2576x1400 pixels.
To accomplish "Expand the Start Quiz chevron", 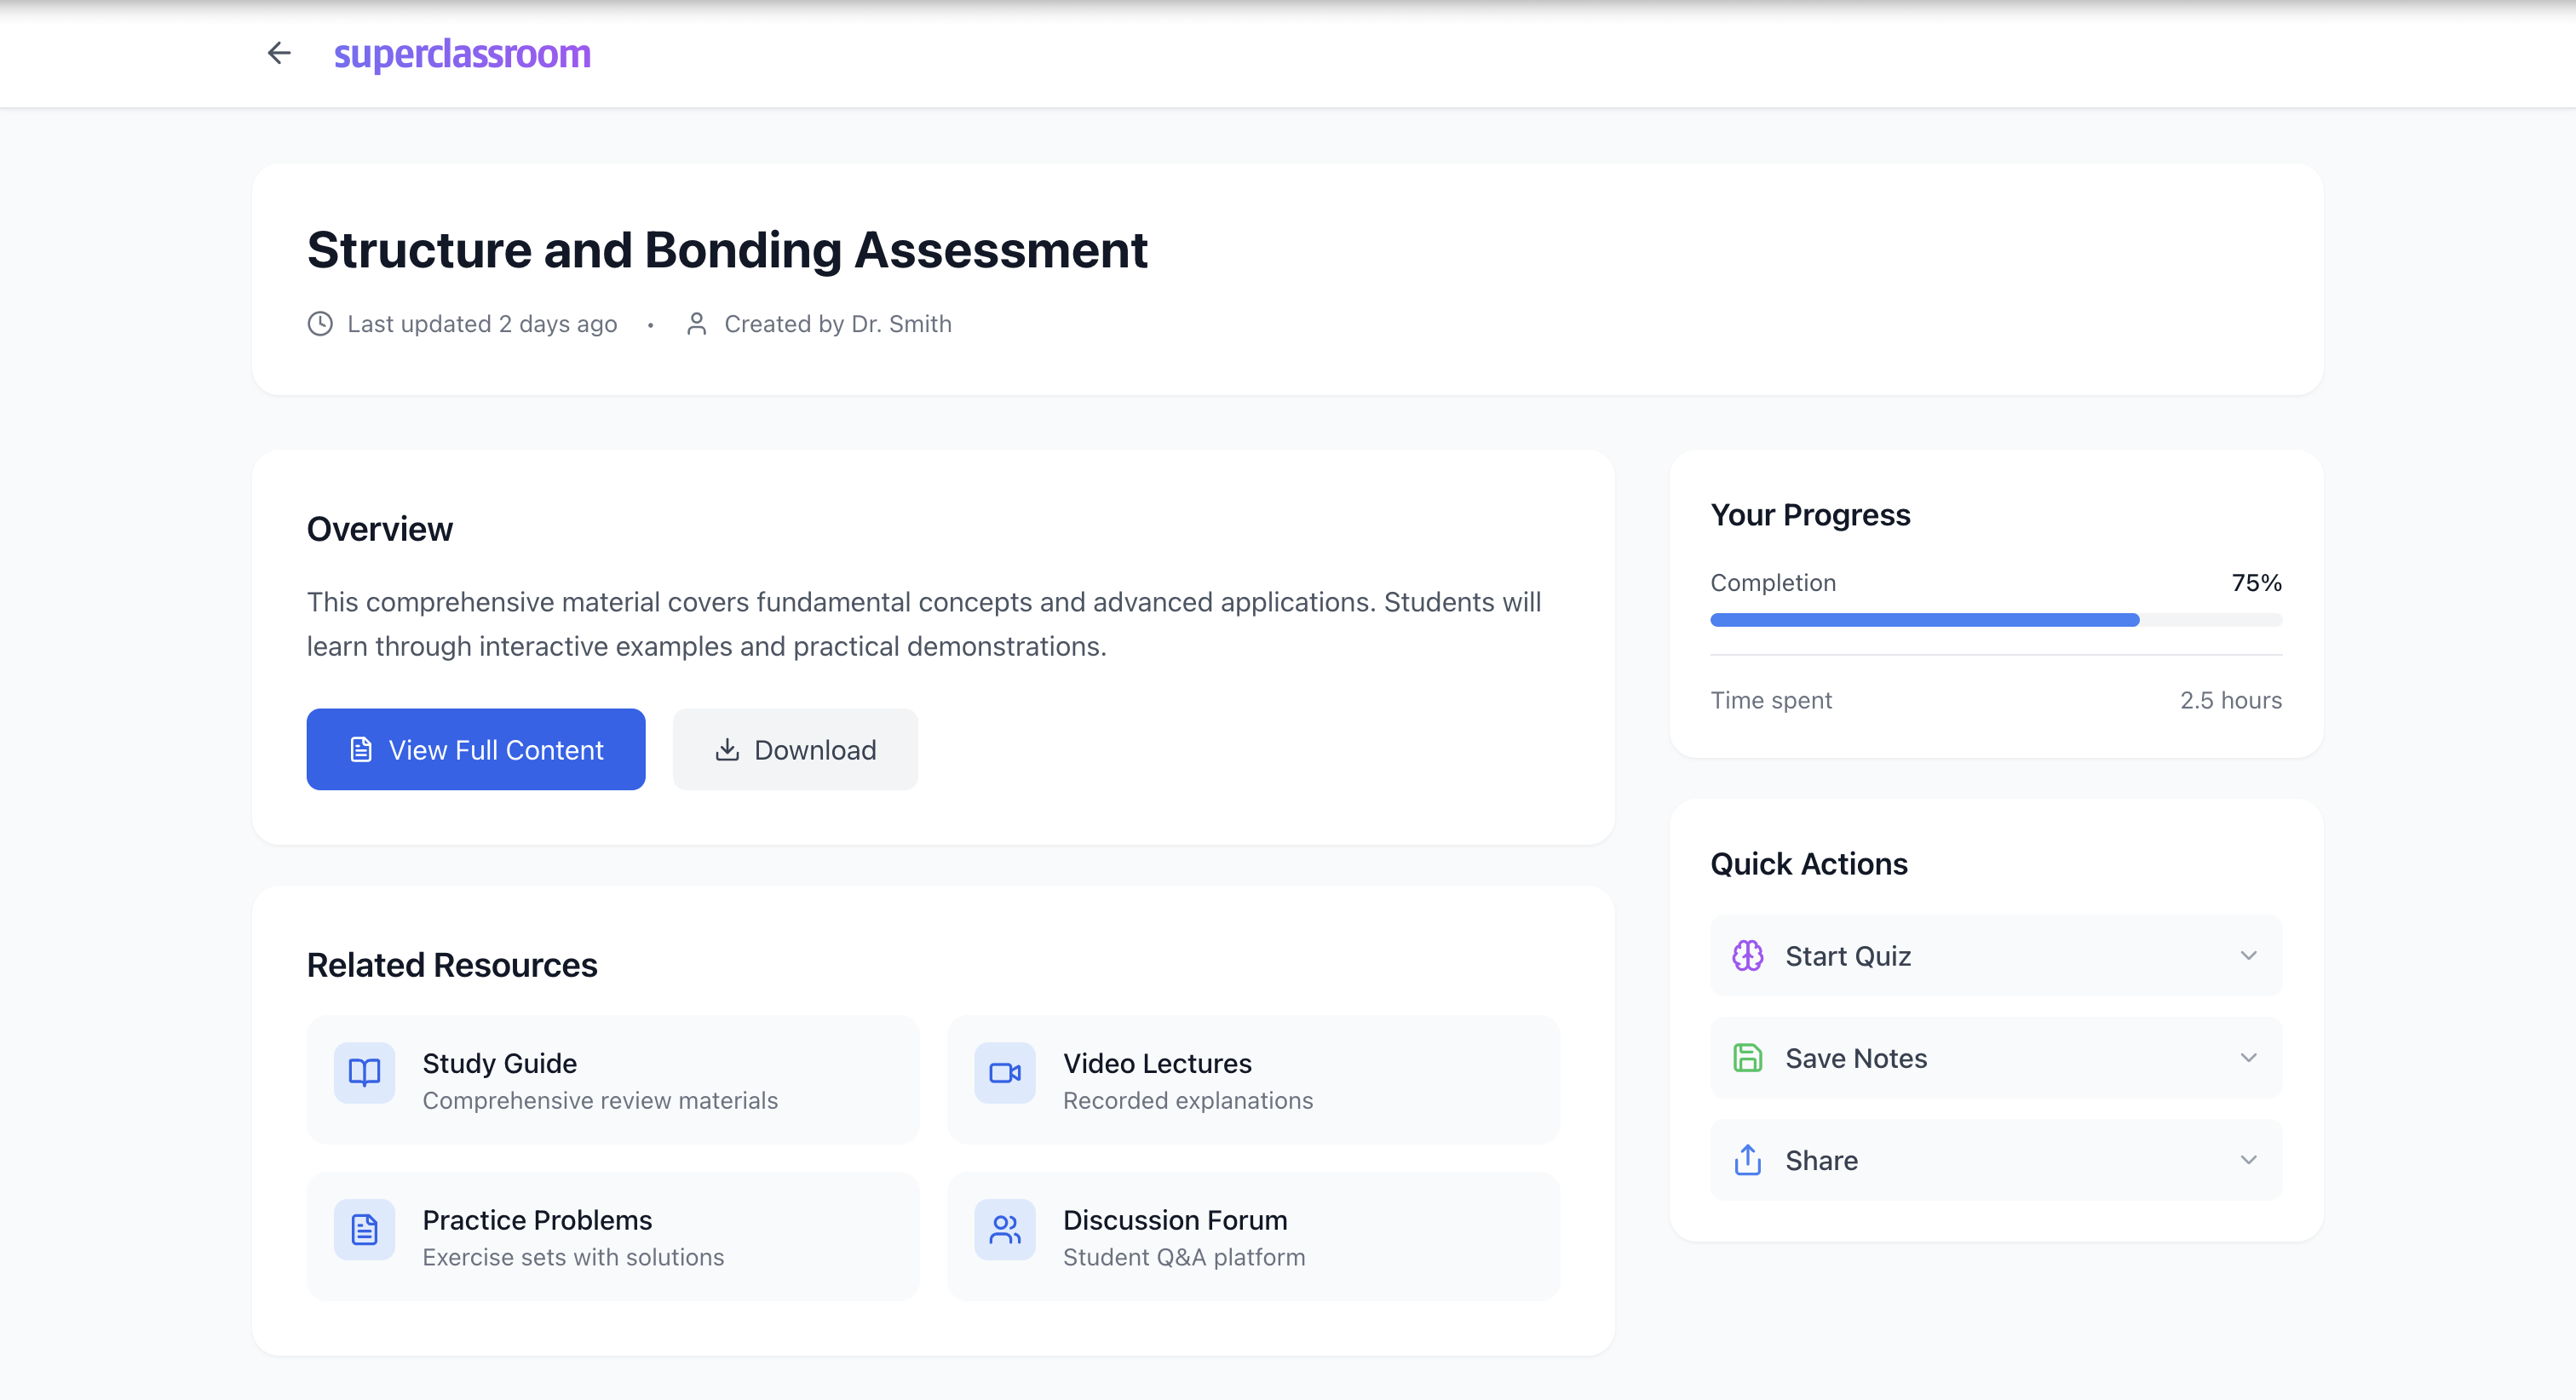I will point(2248,956).
